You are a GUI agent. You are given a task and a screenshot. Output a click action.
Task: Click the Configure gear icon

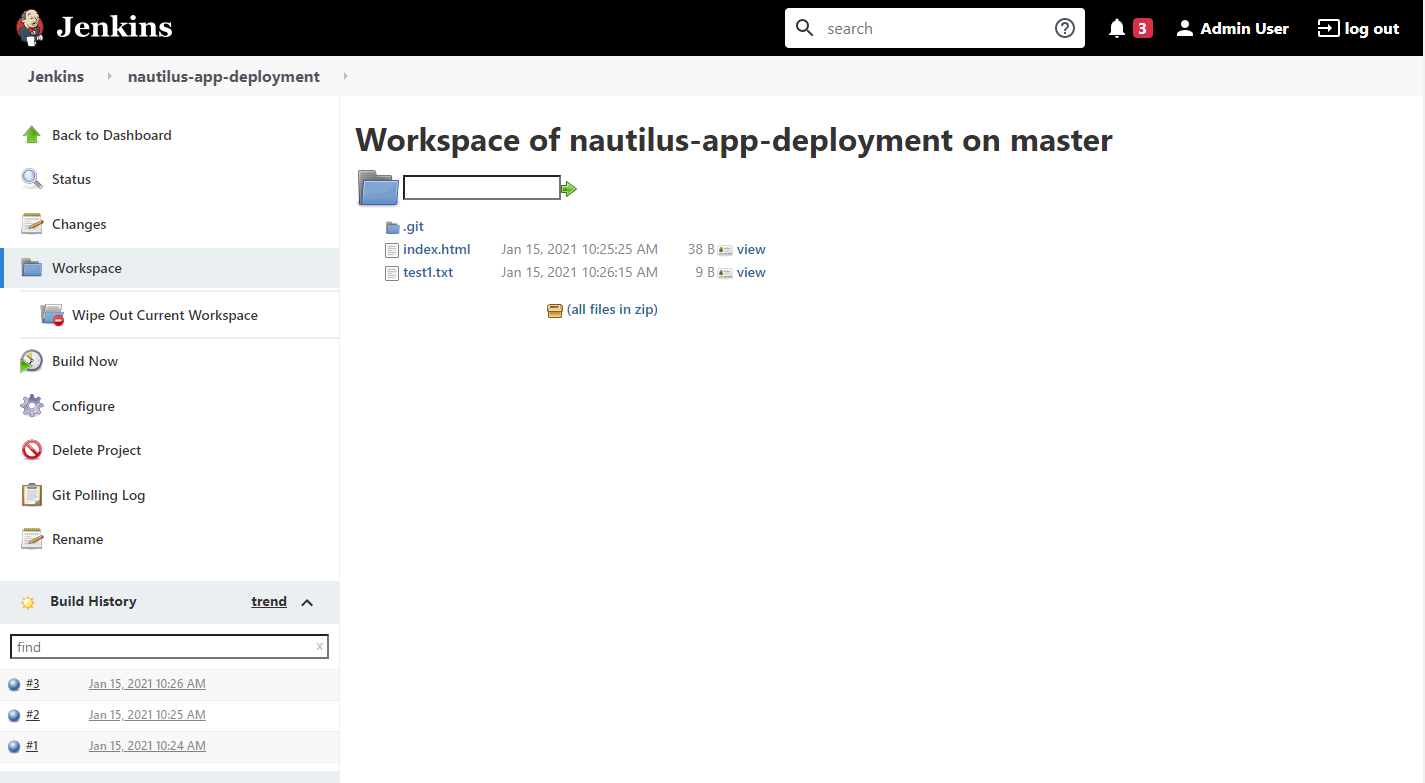[32, 406]
